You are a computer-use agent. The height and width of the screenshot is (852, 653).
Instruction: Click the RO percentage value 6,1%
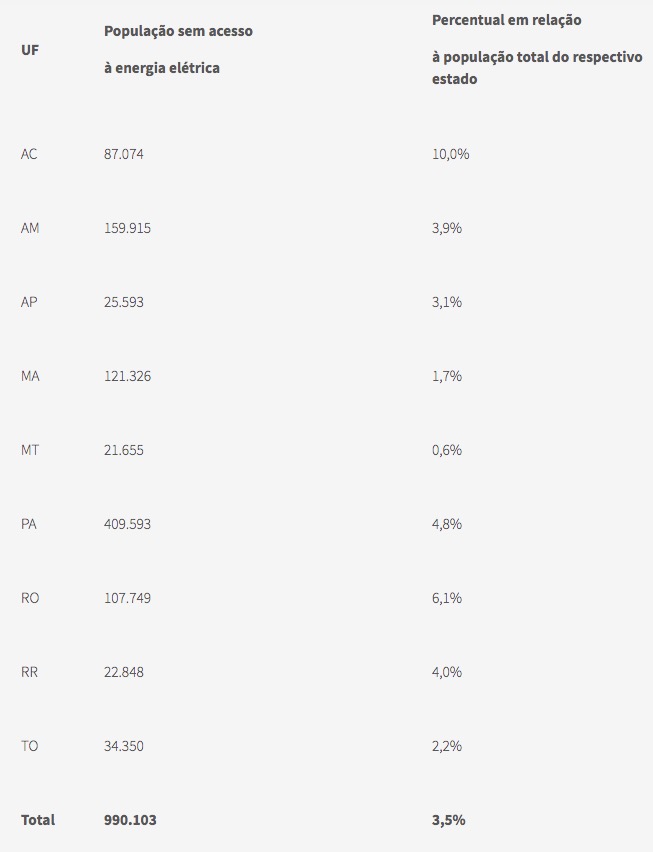click(446, 598)
